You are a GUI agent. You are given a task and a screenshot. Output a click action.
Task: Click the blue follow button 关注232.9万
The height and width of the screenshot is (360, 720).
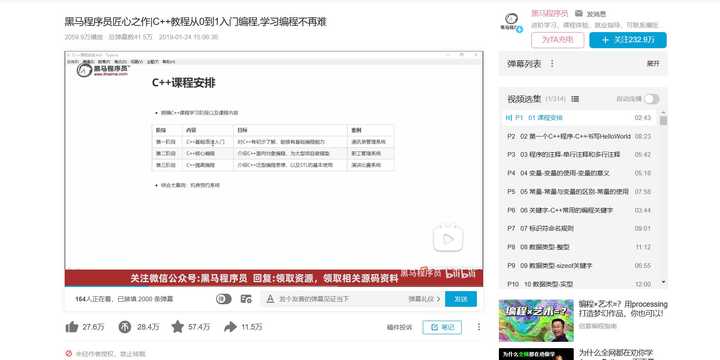628,40
